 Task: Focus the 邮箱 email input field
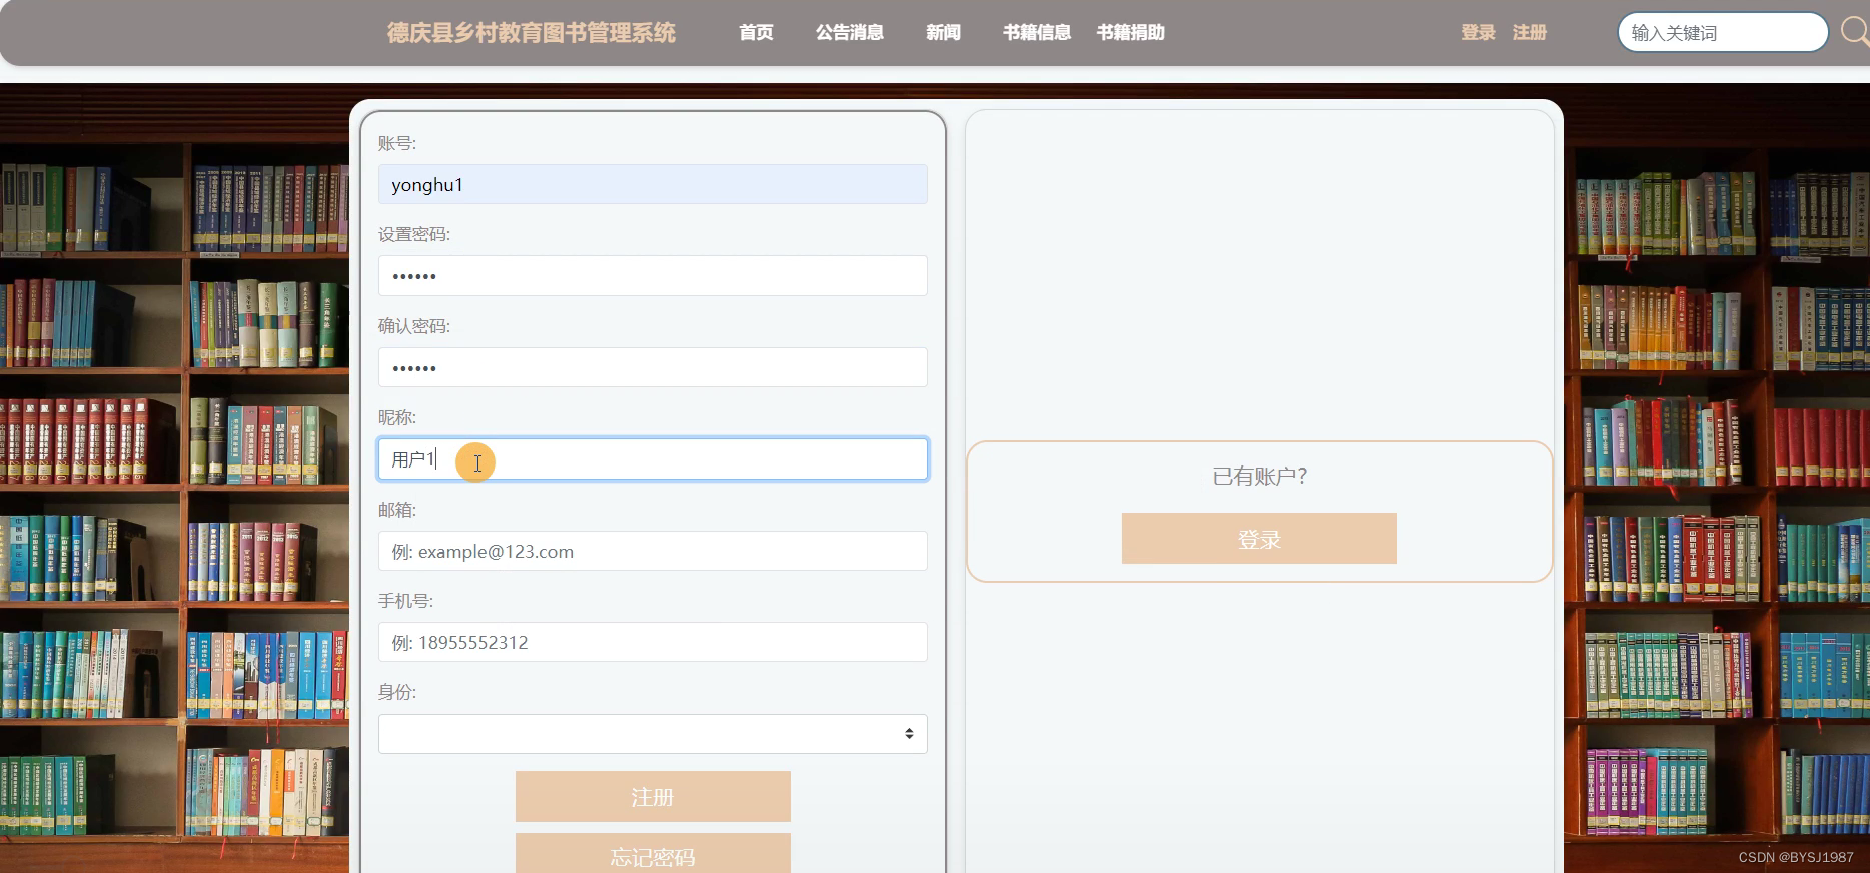[653, 551]
